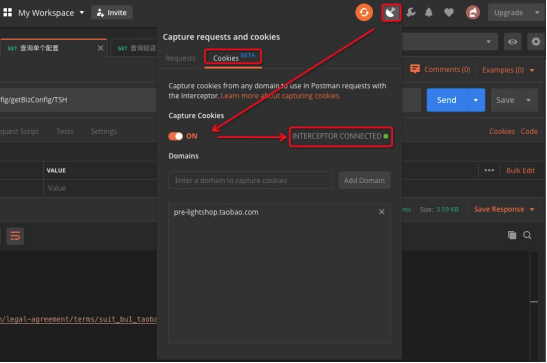Click the response body vertical scrollbar

pos(534,305)
